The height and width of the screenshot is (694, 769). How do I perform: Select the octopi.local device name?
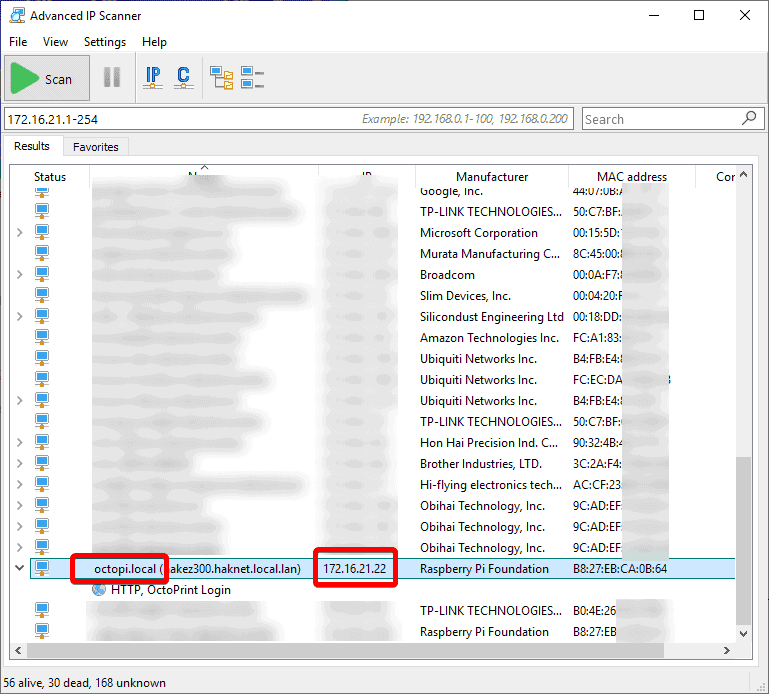(x=125, y=568)
